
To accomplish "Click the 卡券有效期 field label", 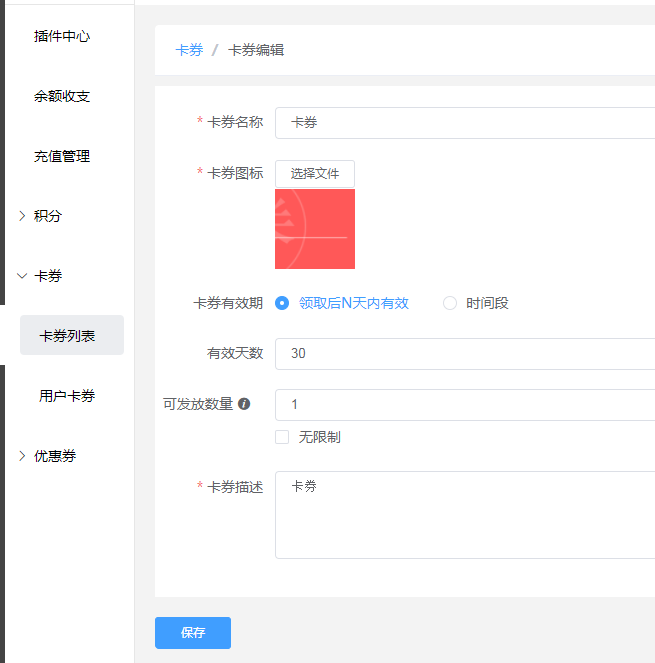I will (x=228, y=303).
